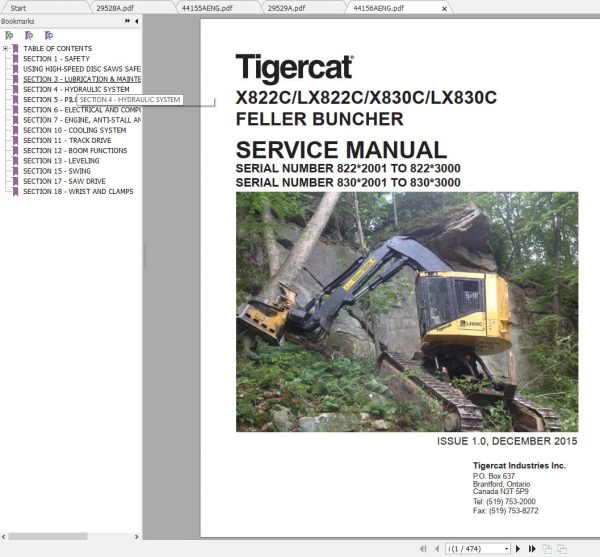600x557 pixels.
Task: Open SECTION 17 - SAW DRIVE bookmark
Action: point(64,181)
